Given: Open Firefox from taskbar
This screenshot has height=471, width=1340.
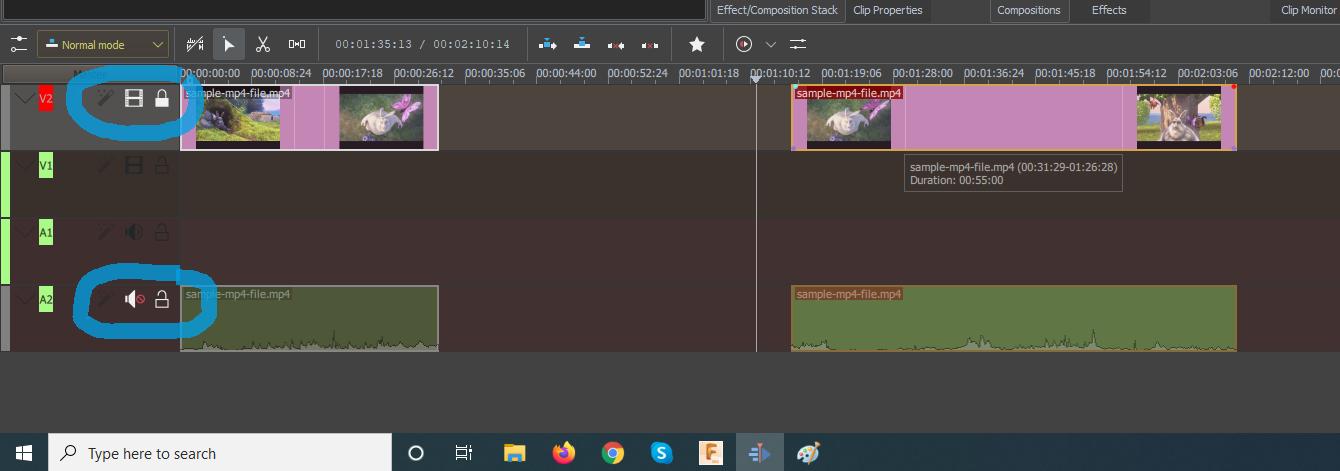Looking at the screenshot, I should click(x=564, y=453).
